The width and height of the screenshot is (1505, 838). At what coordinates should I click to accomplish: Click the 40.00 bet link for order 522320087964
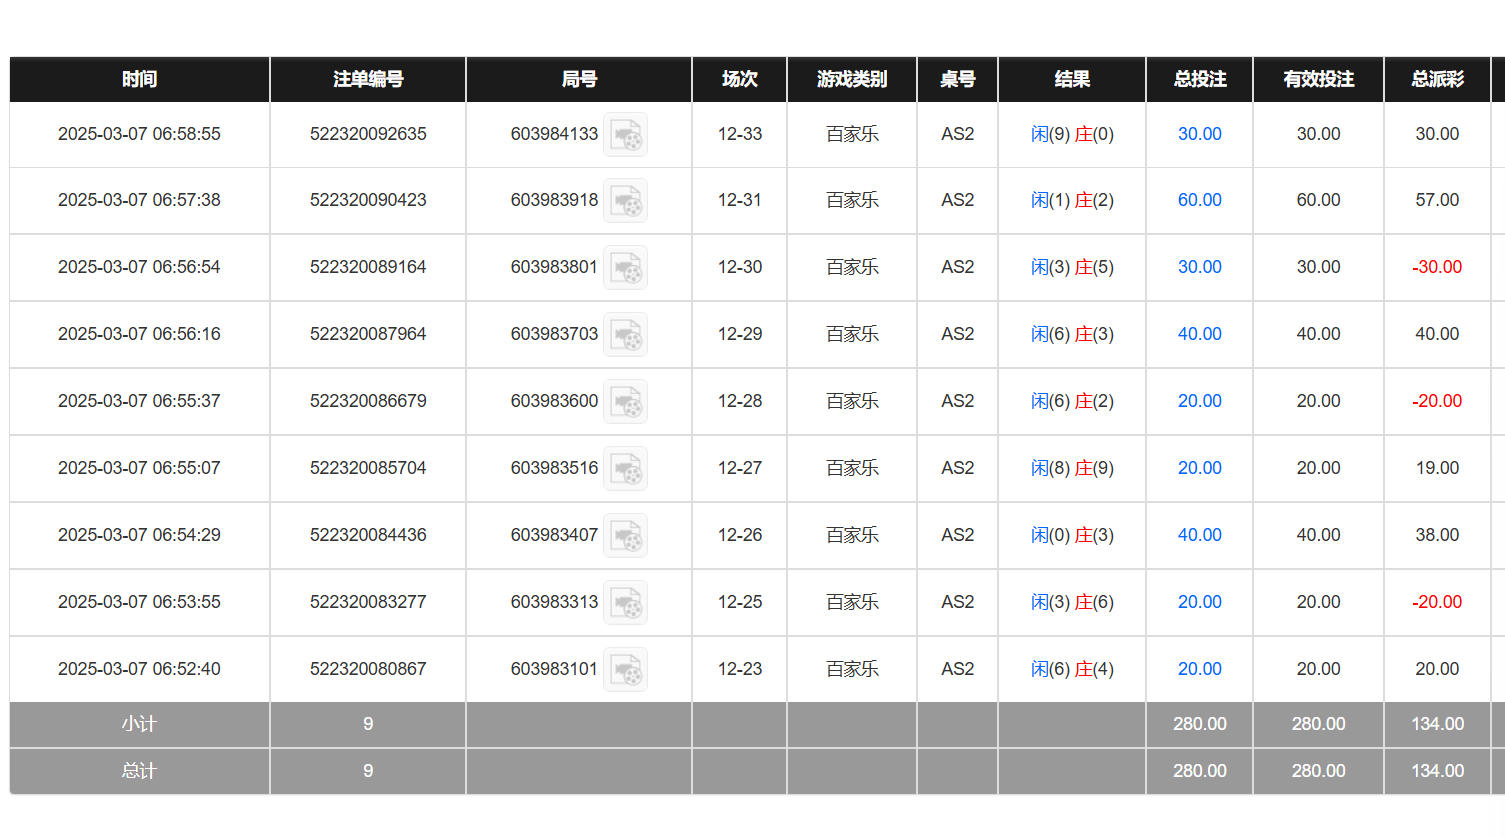(1199, 334)
